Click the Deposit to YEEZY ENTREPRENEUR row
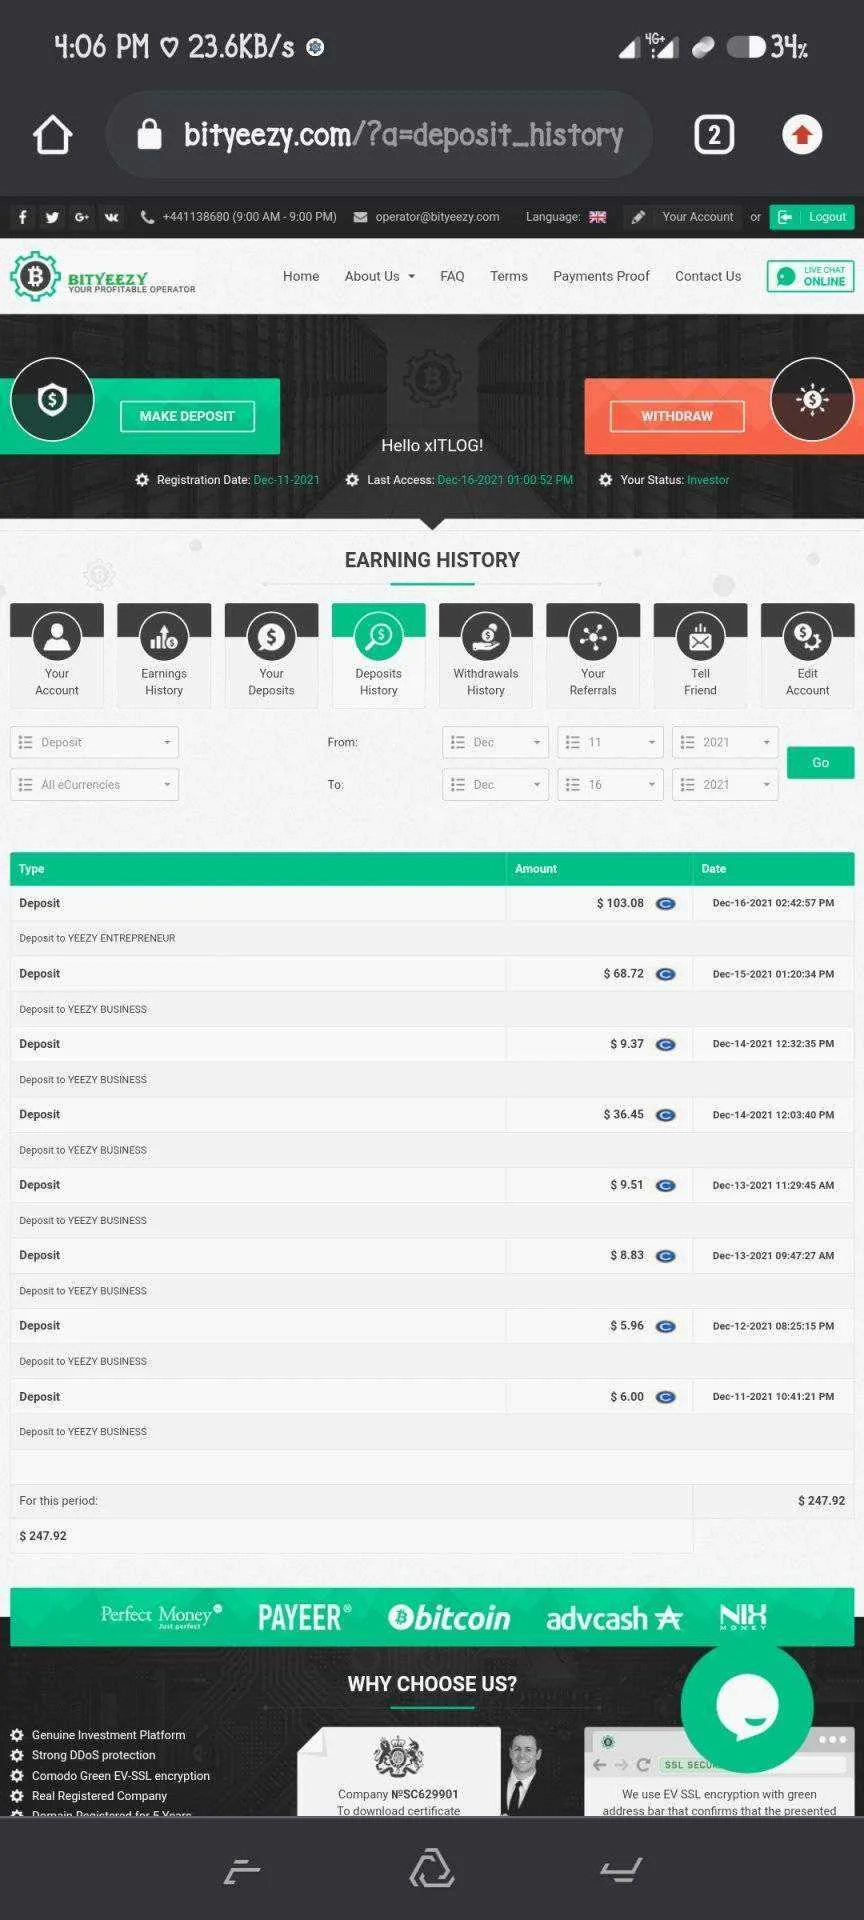Image resolution: width=864 pixels, height=1920 pixels. click(432, 939)
